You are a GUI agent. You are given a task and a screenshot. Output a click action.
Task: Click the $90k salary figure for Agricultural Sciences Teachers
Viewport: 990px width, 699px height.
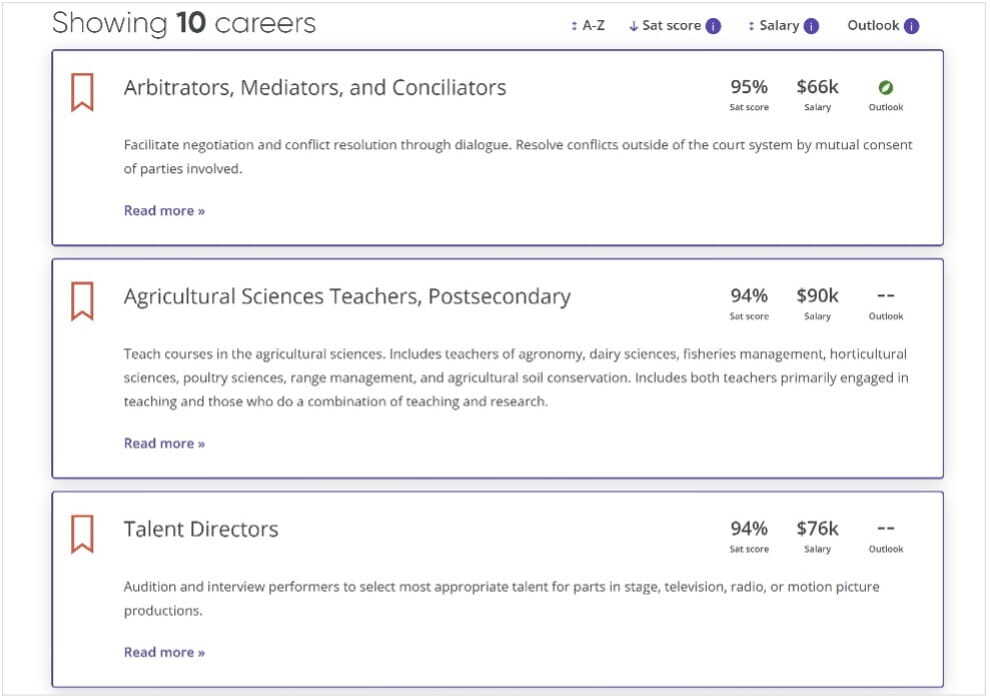[x=817, y=296]
